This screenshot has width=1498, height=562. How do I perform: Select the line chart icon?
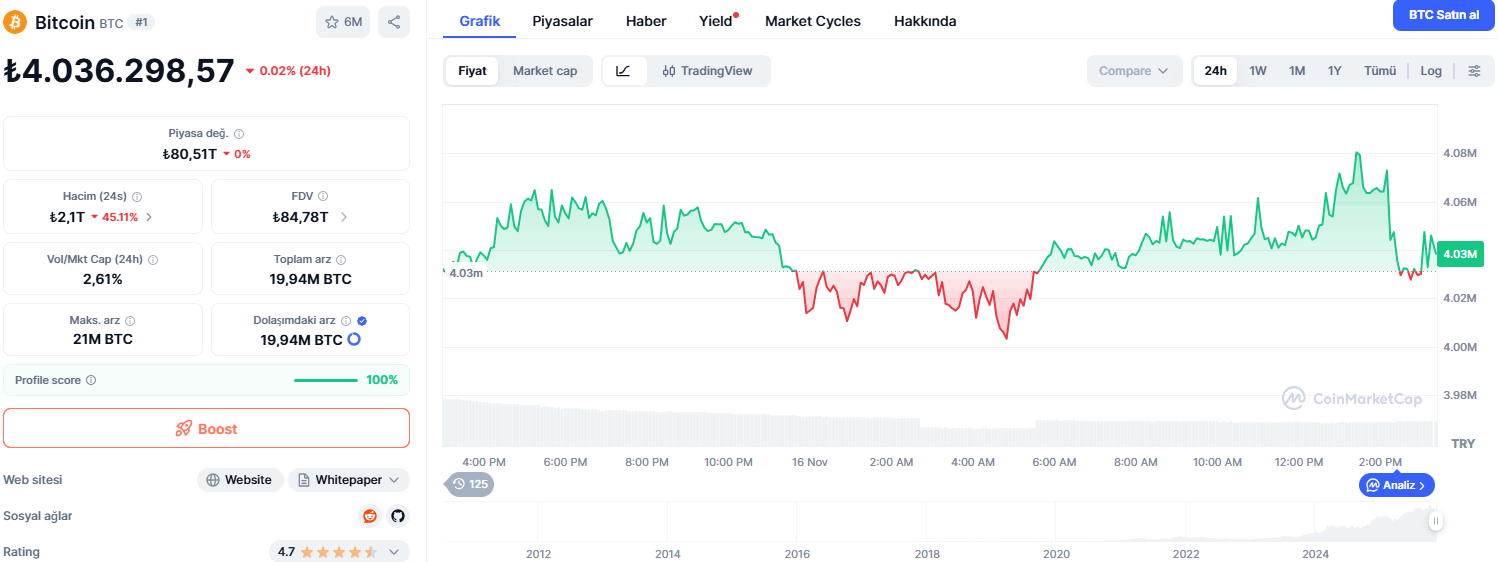[x=624, y=71]
